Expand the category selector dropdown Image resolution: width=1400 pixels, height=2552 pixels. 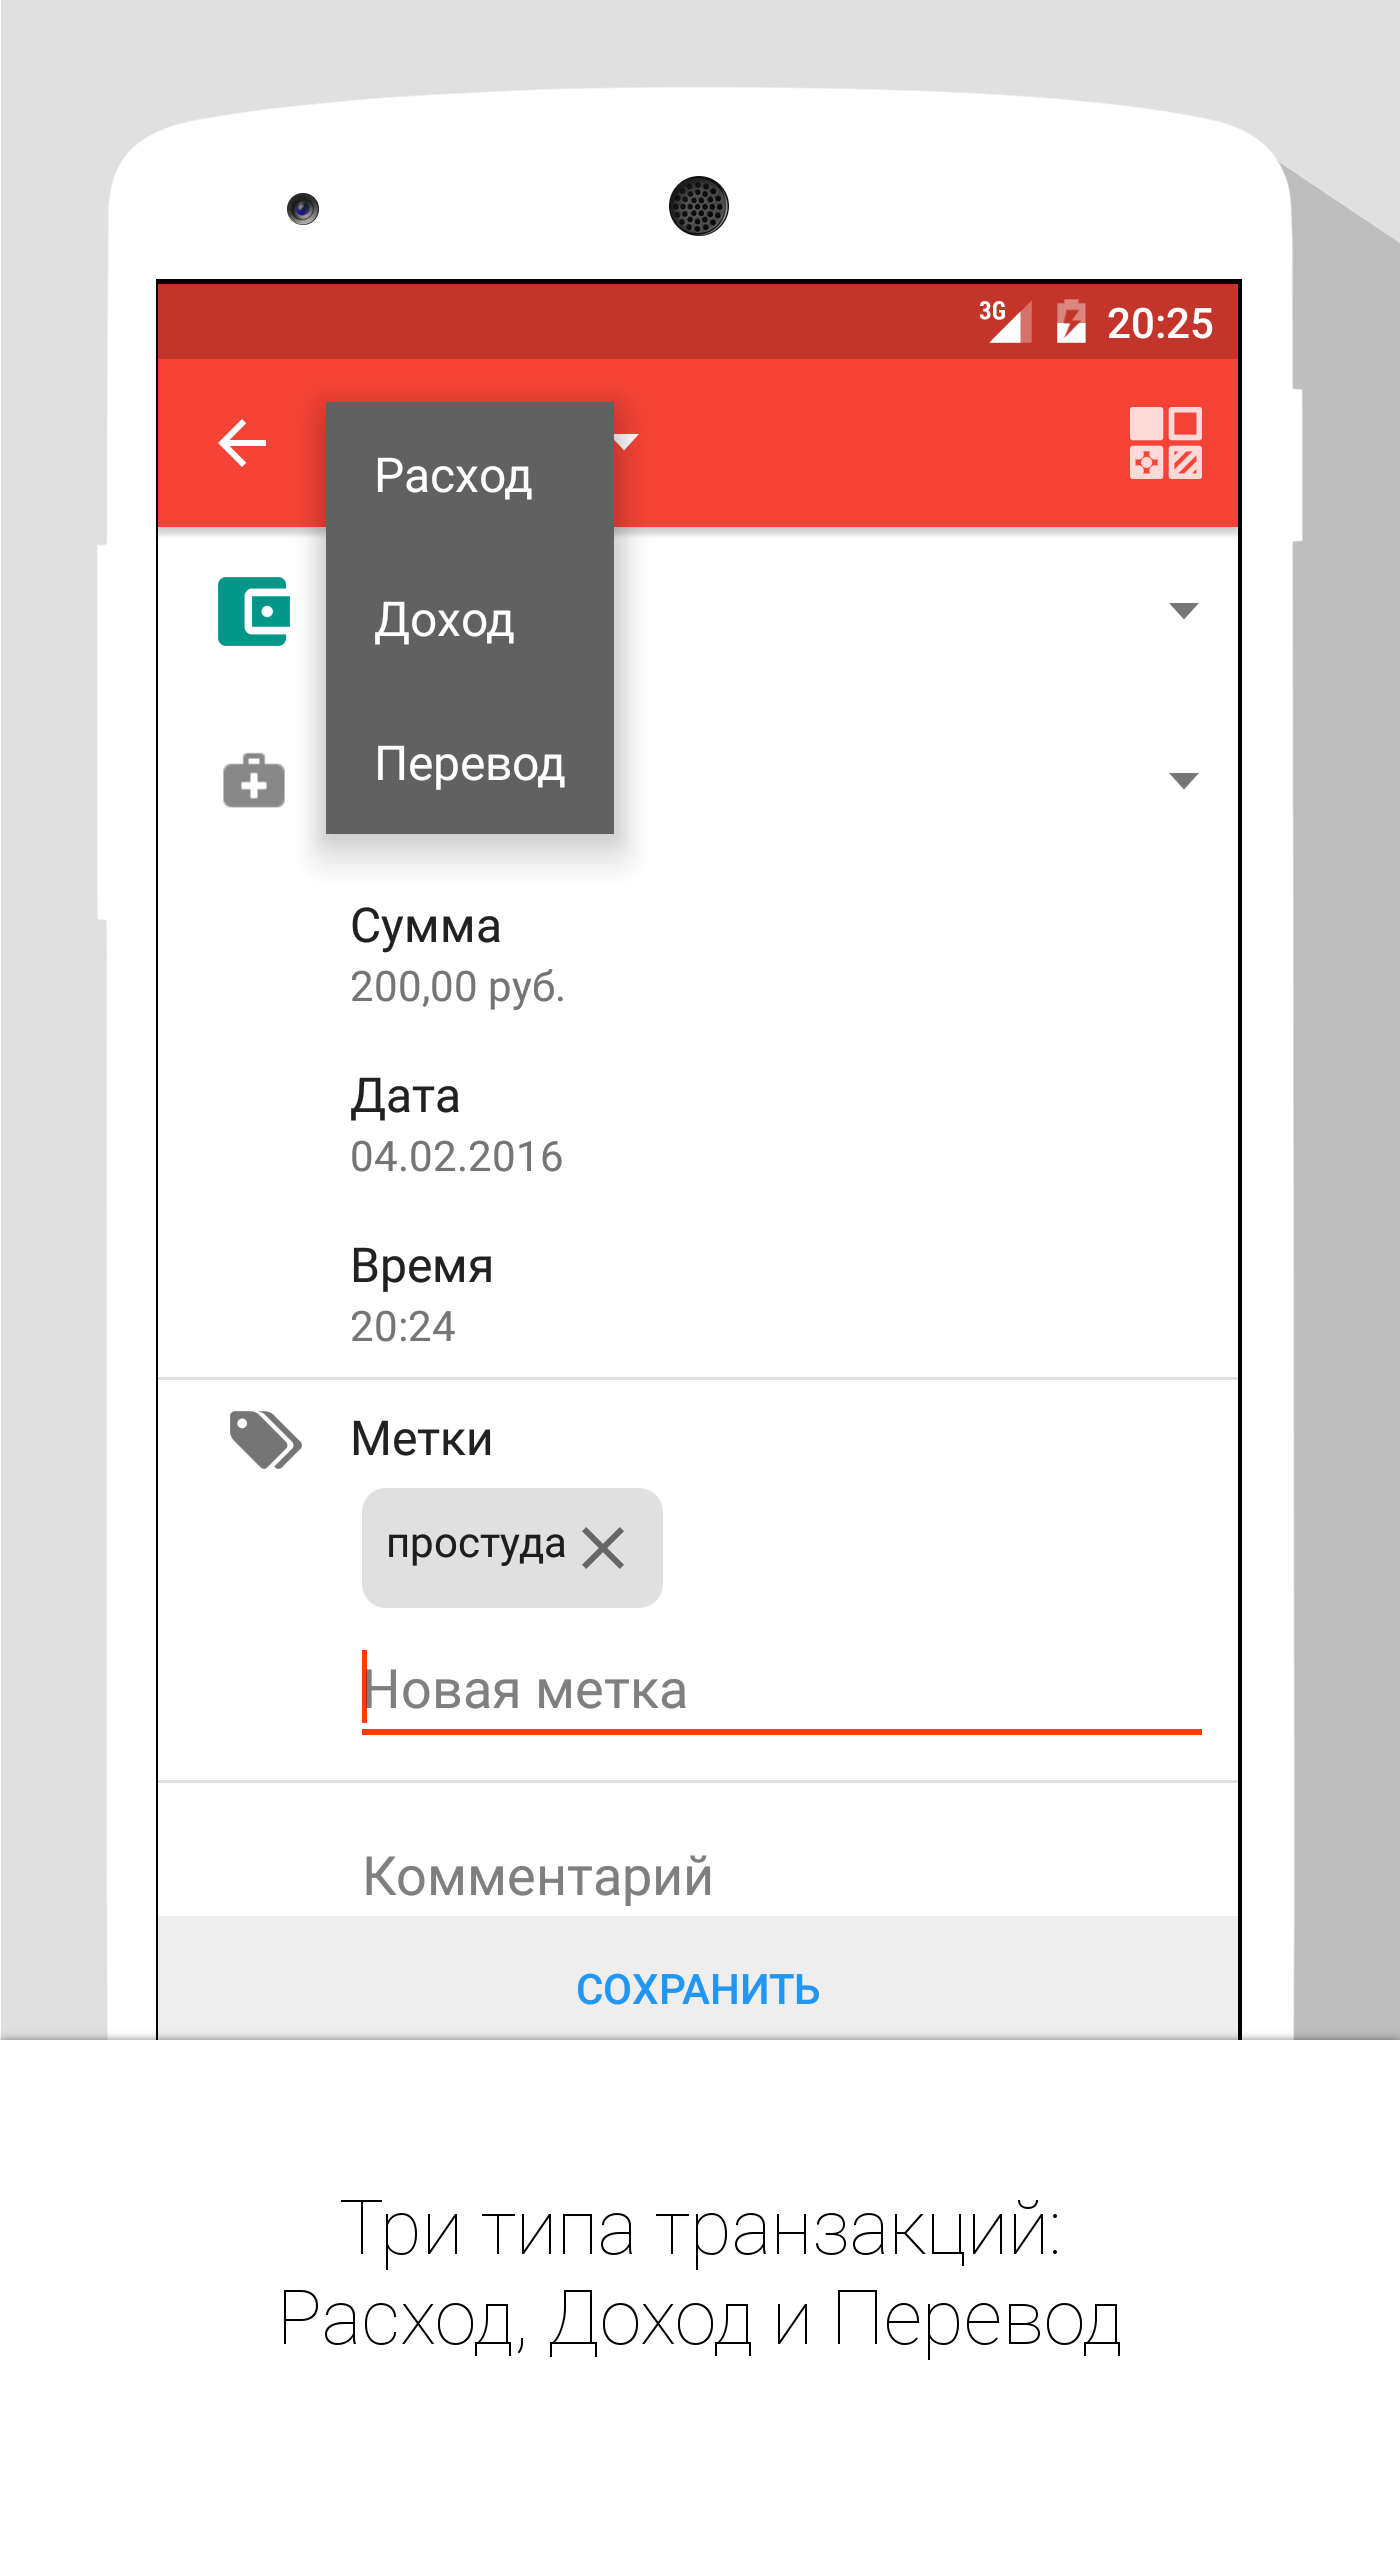pyautogui.click(x=1184, y=781)
